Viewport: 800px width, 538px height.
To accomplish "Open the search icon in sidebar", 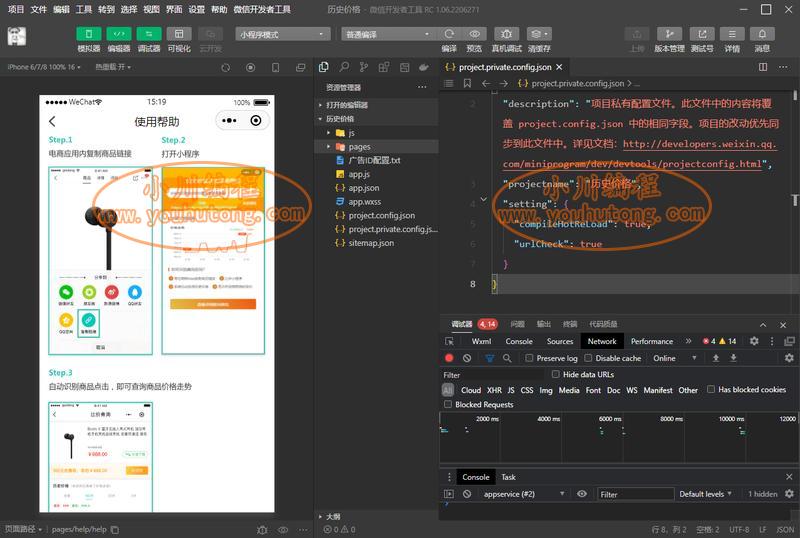I will point(344,67).
